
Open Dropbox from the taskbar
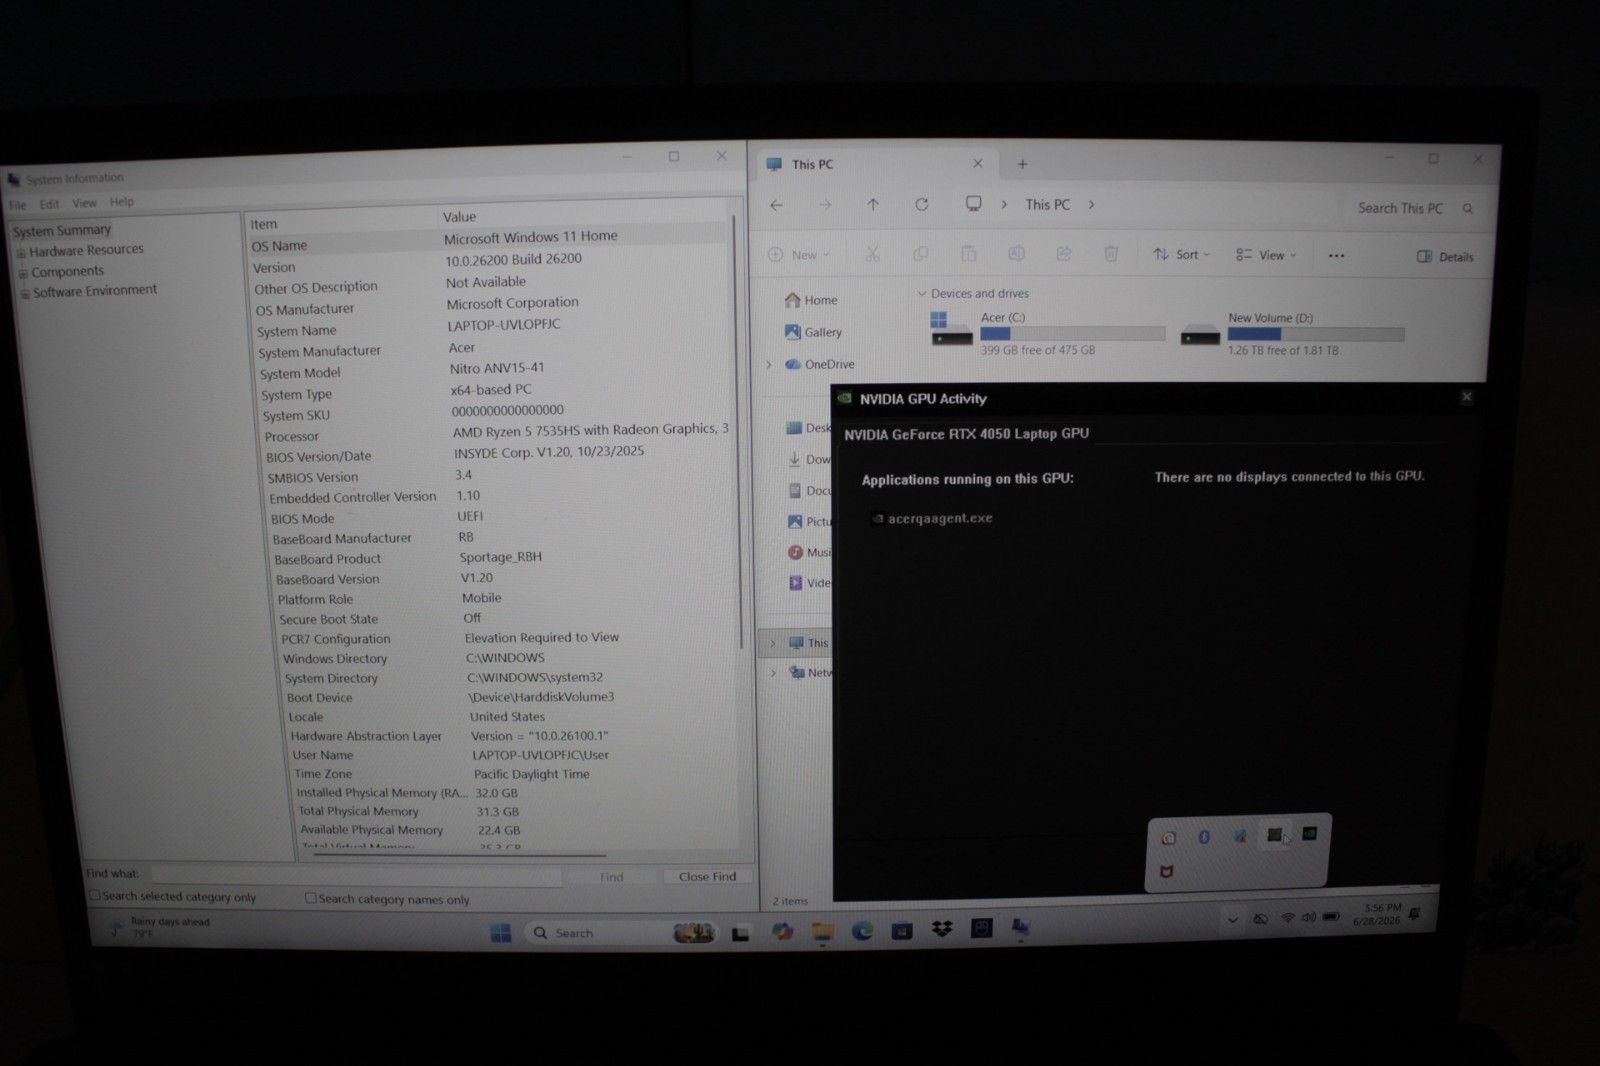click(x=942, y=929)
